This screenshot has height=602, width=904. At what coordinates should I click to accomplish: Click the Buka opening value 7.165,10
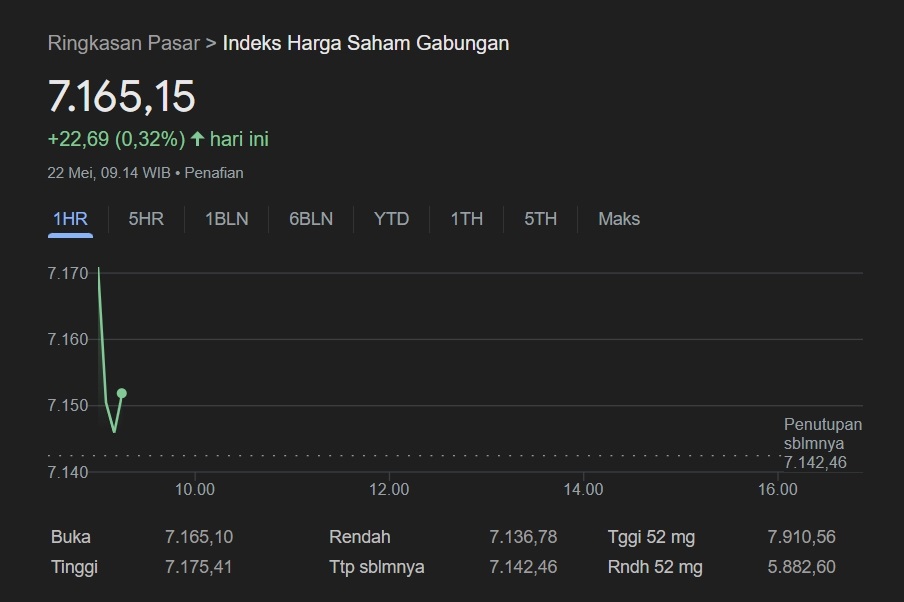pyautogui.click(x=199, y=537)
